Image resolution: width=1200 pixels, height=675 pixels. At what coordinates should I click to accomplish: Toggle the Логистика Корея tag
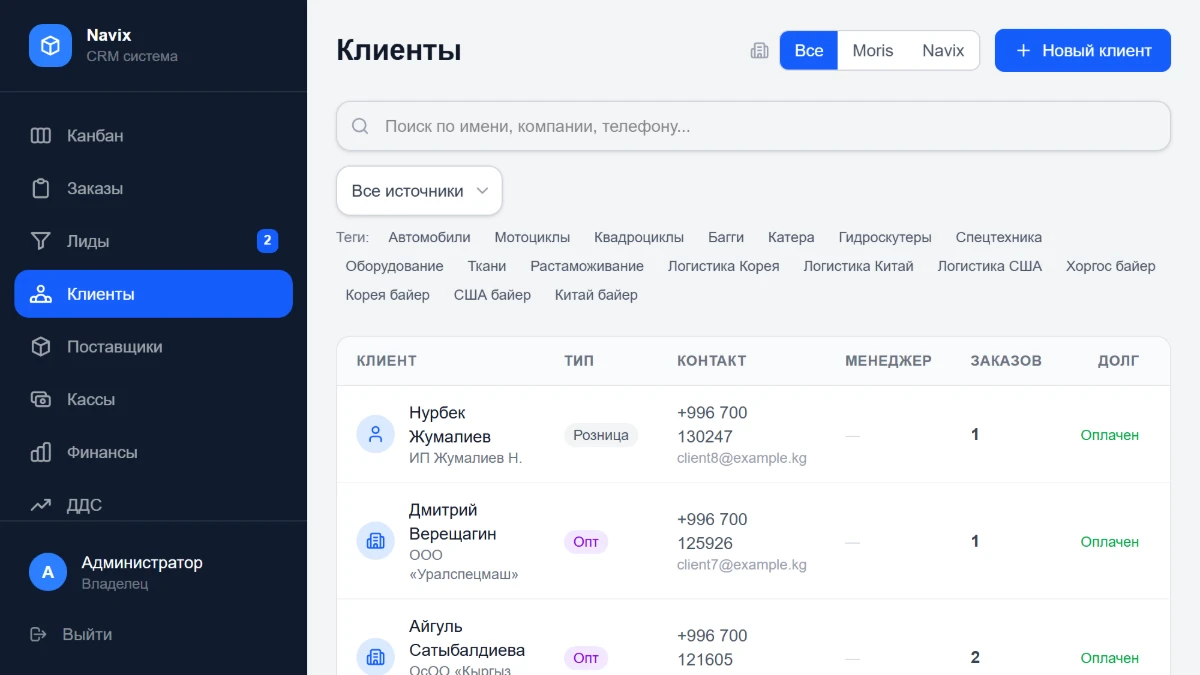(x=724, y=266)
